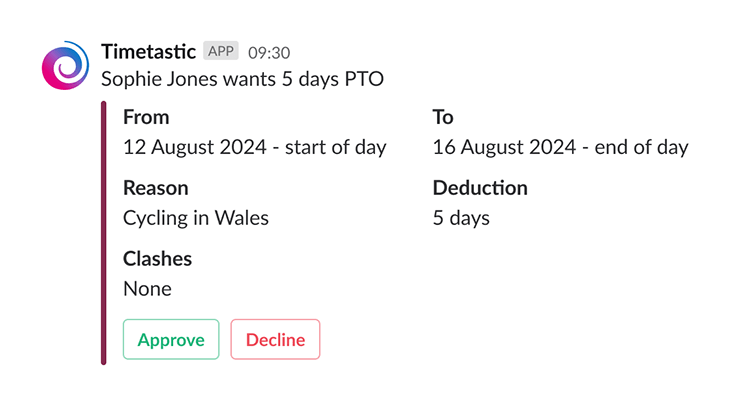The width and height of the screenshot is (735, 406).
Task: Click the From field label
Action: 146,117
